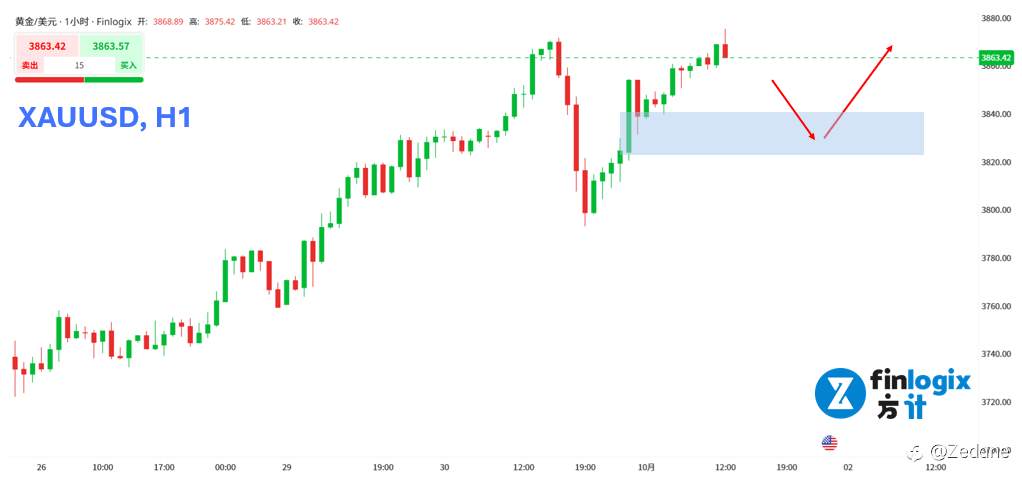Select the red downward arrow drawing
Screen dimensions: 1022x484
797,109
